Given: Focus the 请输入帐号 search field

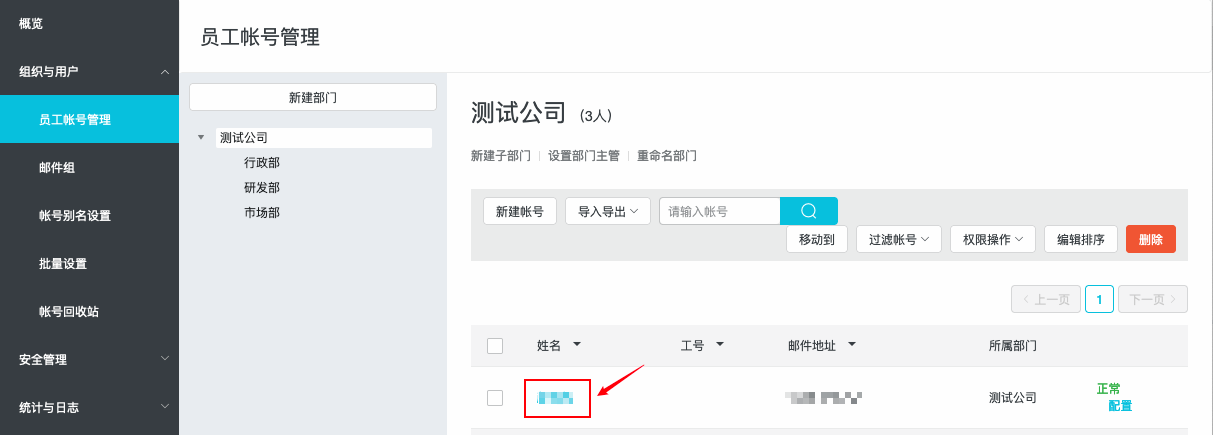Looking at the screenshot, I should pos(720,211).
